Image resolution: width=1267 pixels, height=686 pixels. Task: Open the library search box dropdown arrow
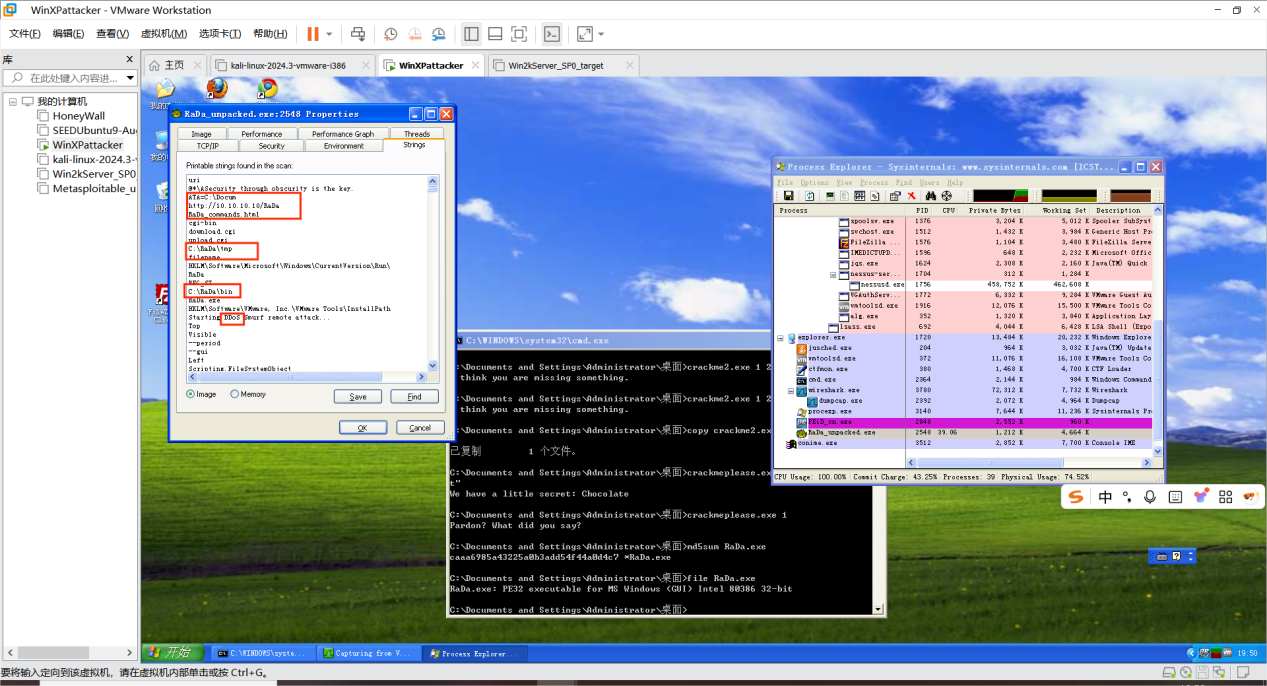(130, 78)
